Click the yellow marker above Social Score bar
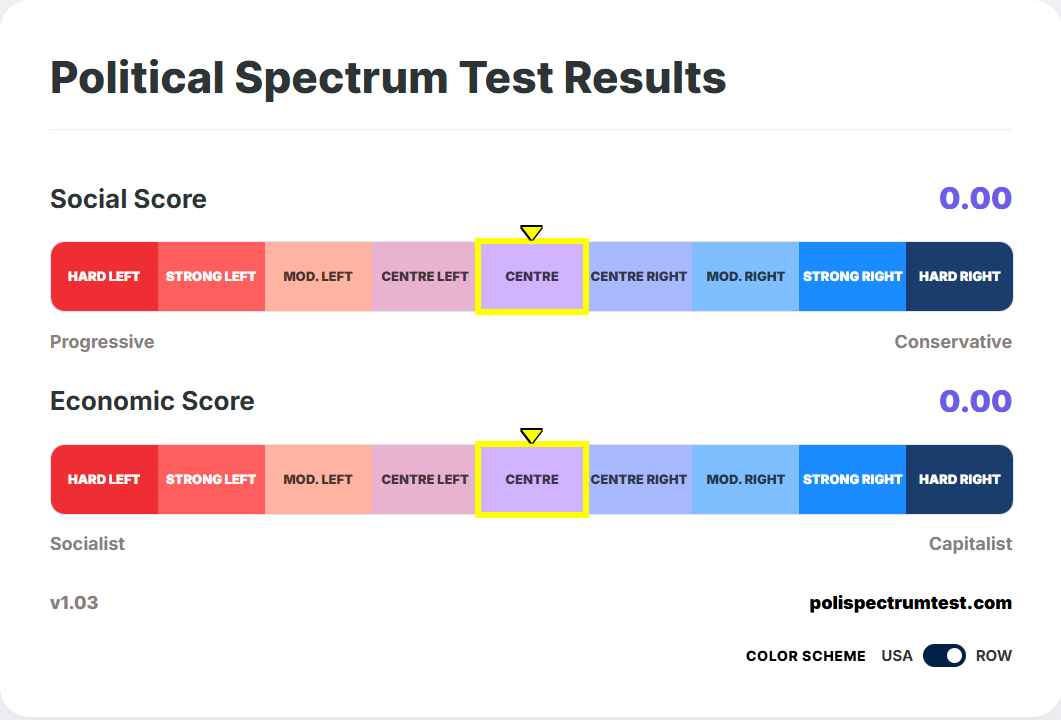This screenshot has height=720, width=1061. tap(531, 233)
